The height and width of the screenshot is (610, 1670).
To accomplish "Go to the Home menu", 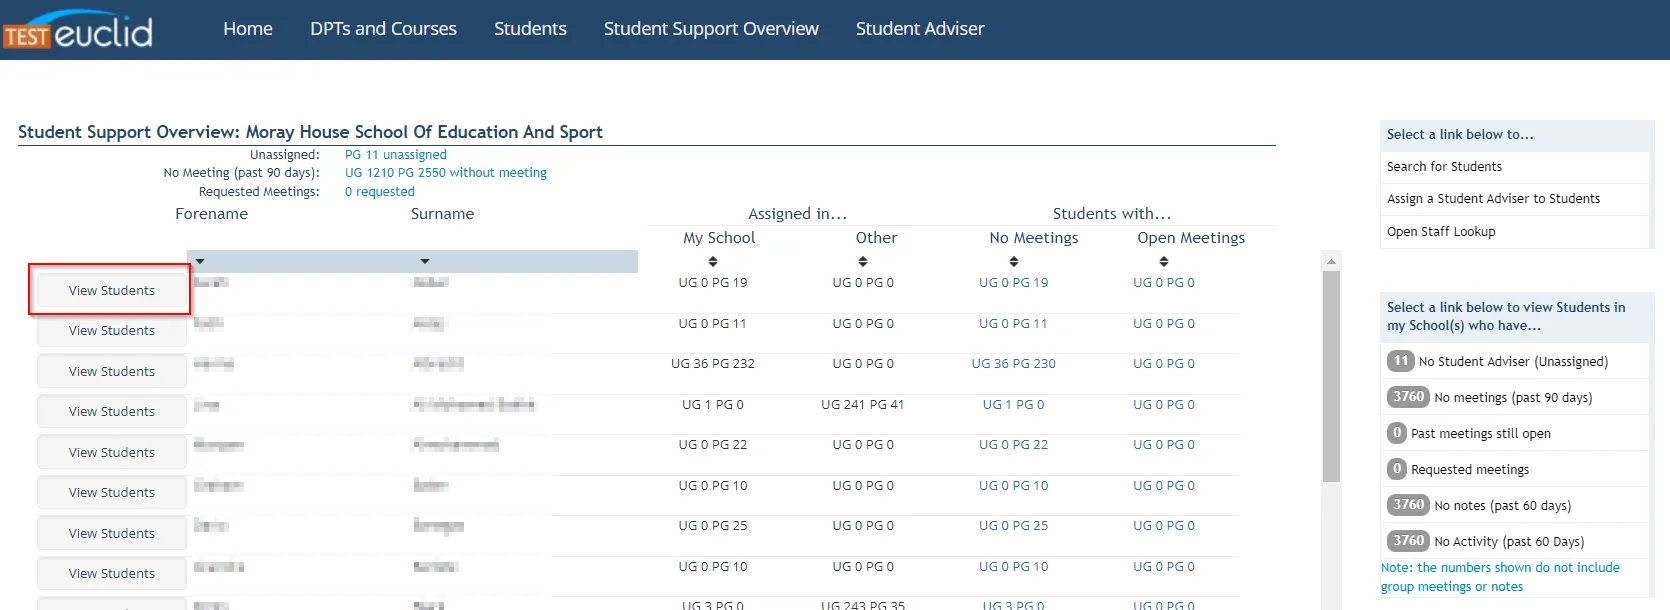I will click(248, 29).
